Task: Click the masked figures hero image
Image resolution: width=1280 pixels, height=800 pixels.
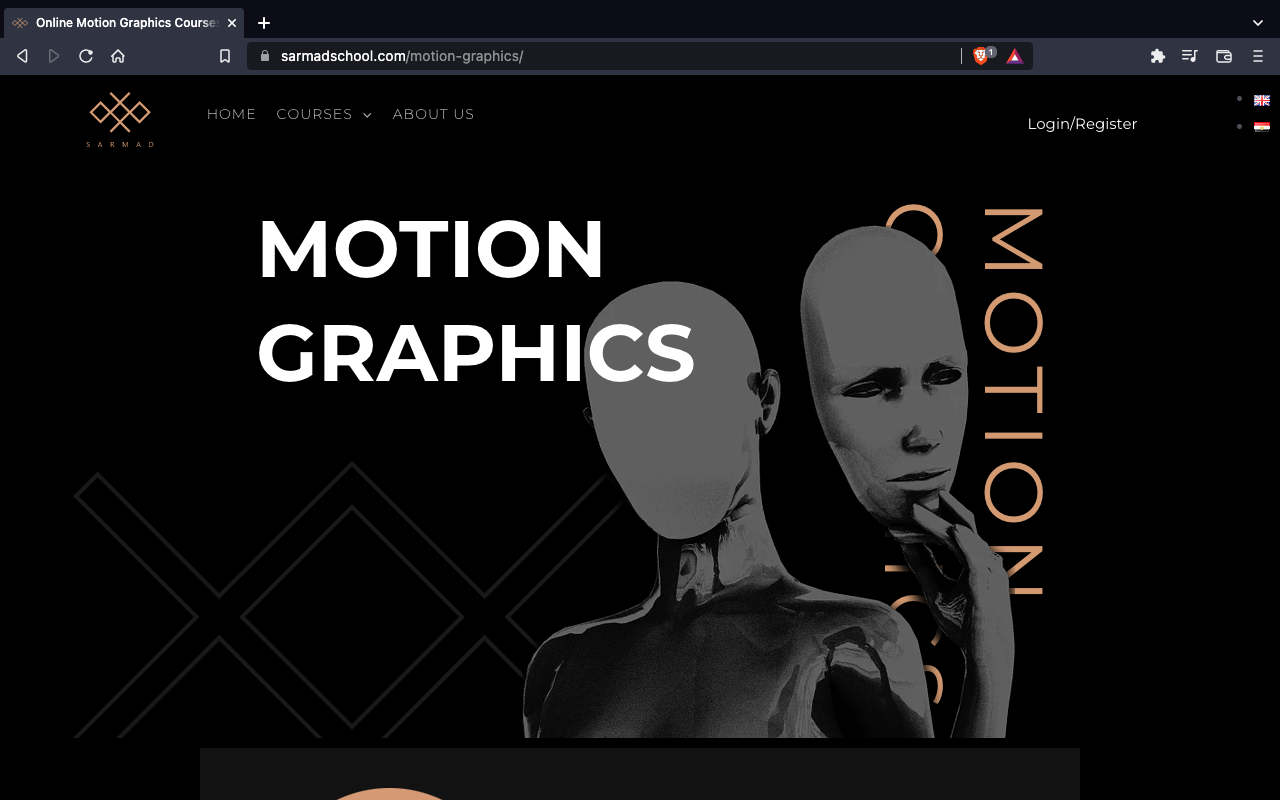Action: pyautogui.click(x=770, y=480)
